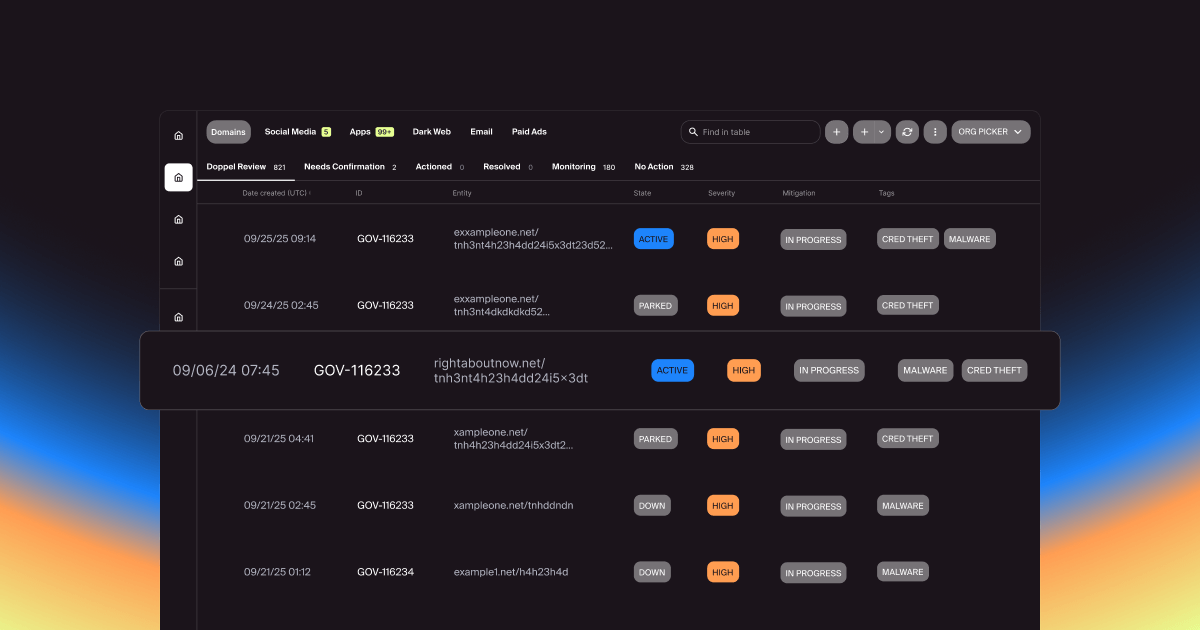Click the DOWN badge in the xampleone.net/tnhddndn row

tap(652, 506)
